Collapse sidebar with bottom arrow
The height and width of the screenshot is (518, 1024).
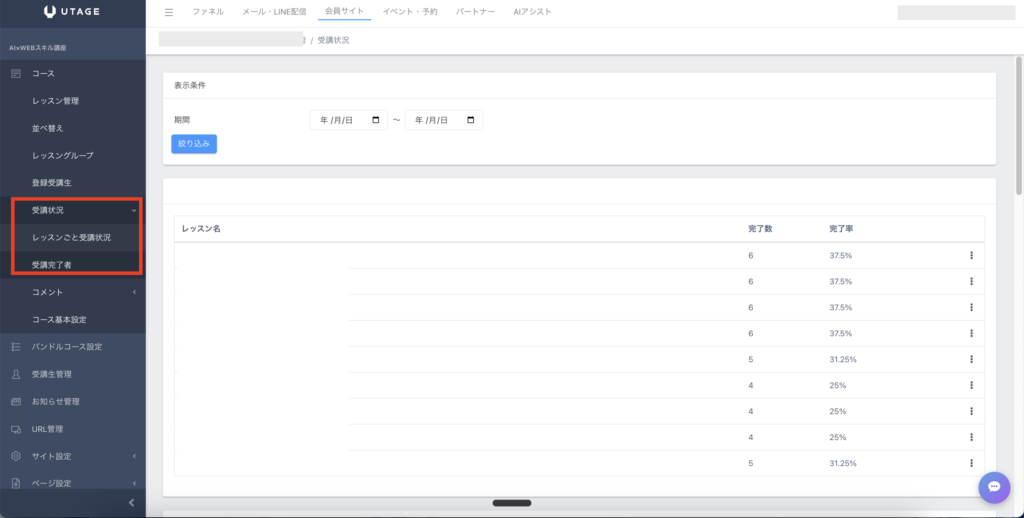pos(131,502)
